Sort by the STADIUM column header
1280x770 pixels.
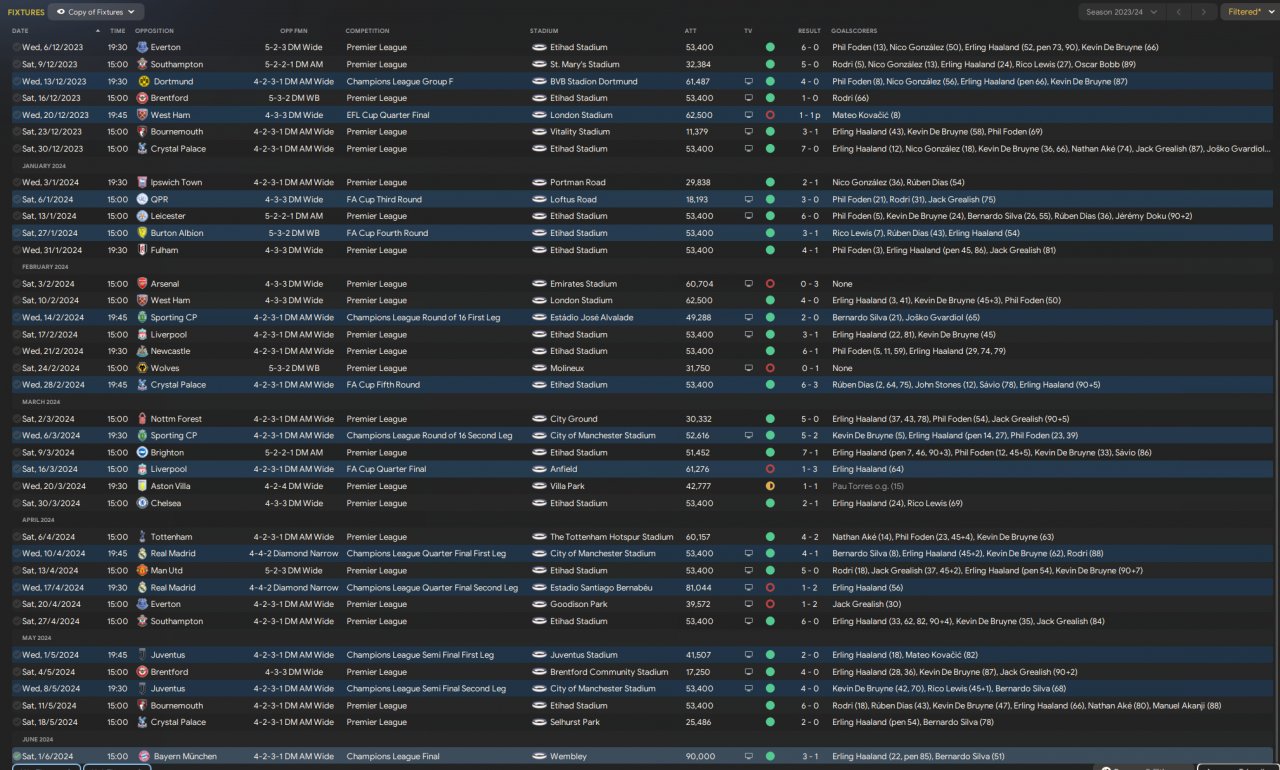tap(544, 31)
